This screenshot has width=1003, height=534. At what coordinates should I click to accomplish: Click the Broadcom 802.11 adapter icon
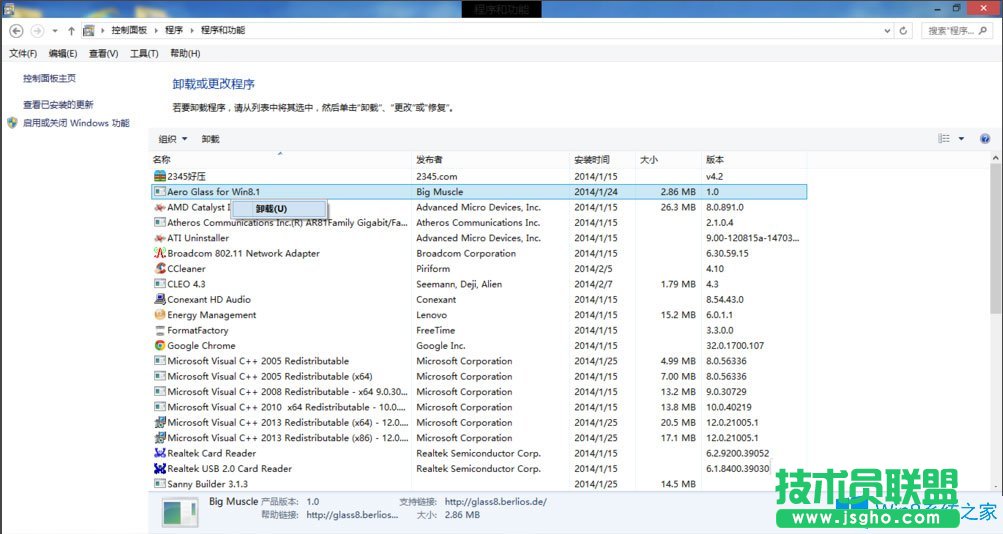pyautogui.click(x=160, y=253)
